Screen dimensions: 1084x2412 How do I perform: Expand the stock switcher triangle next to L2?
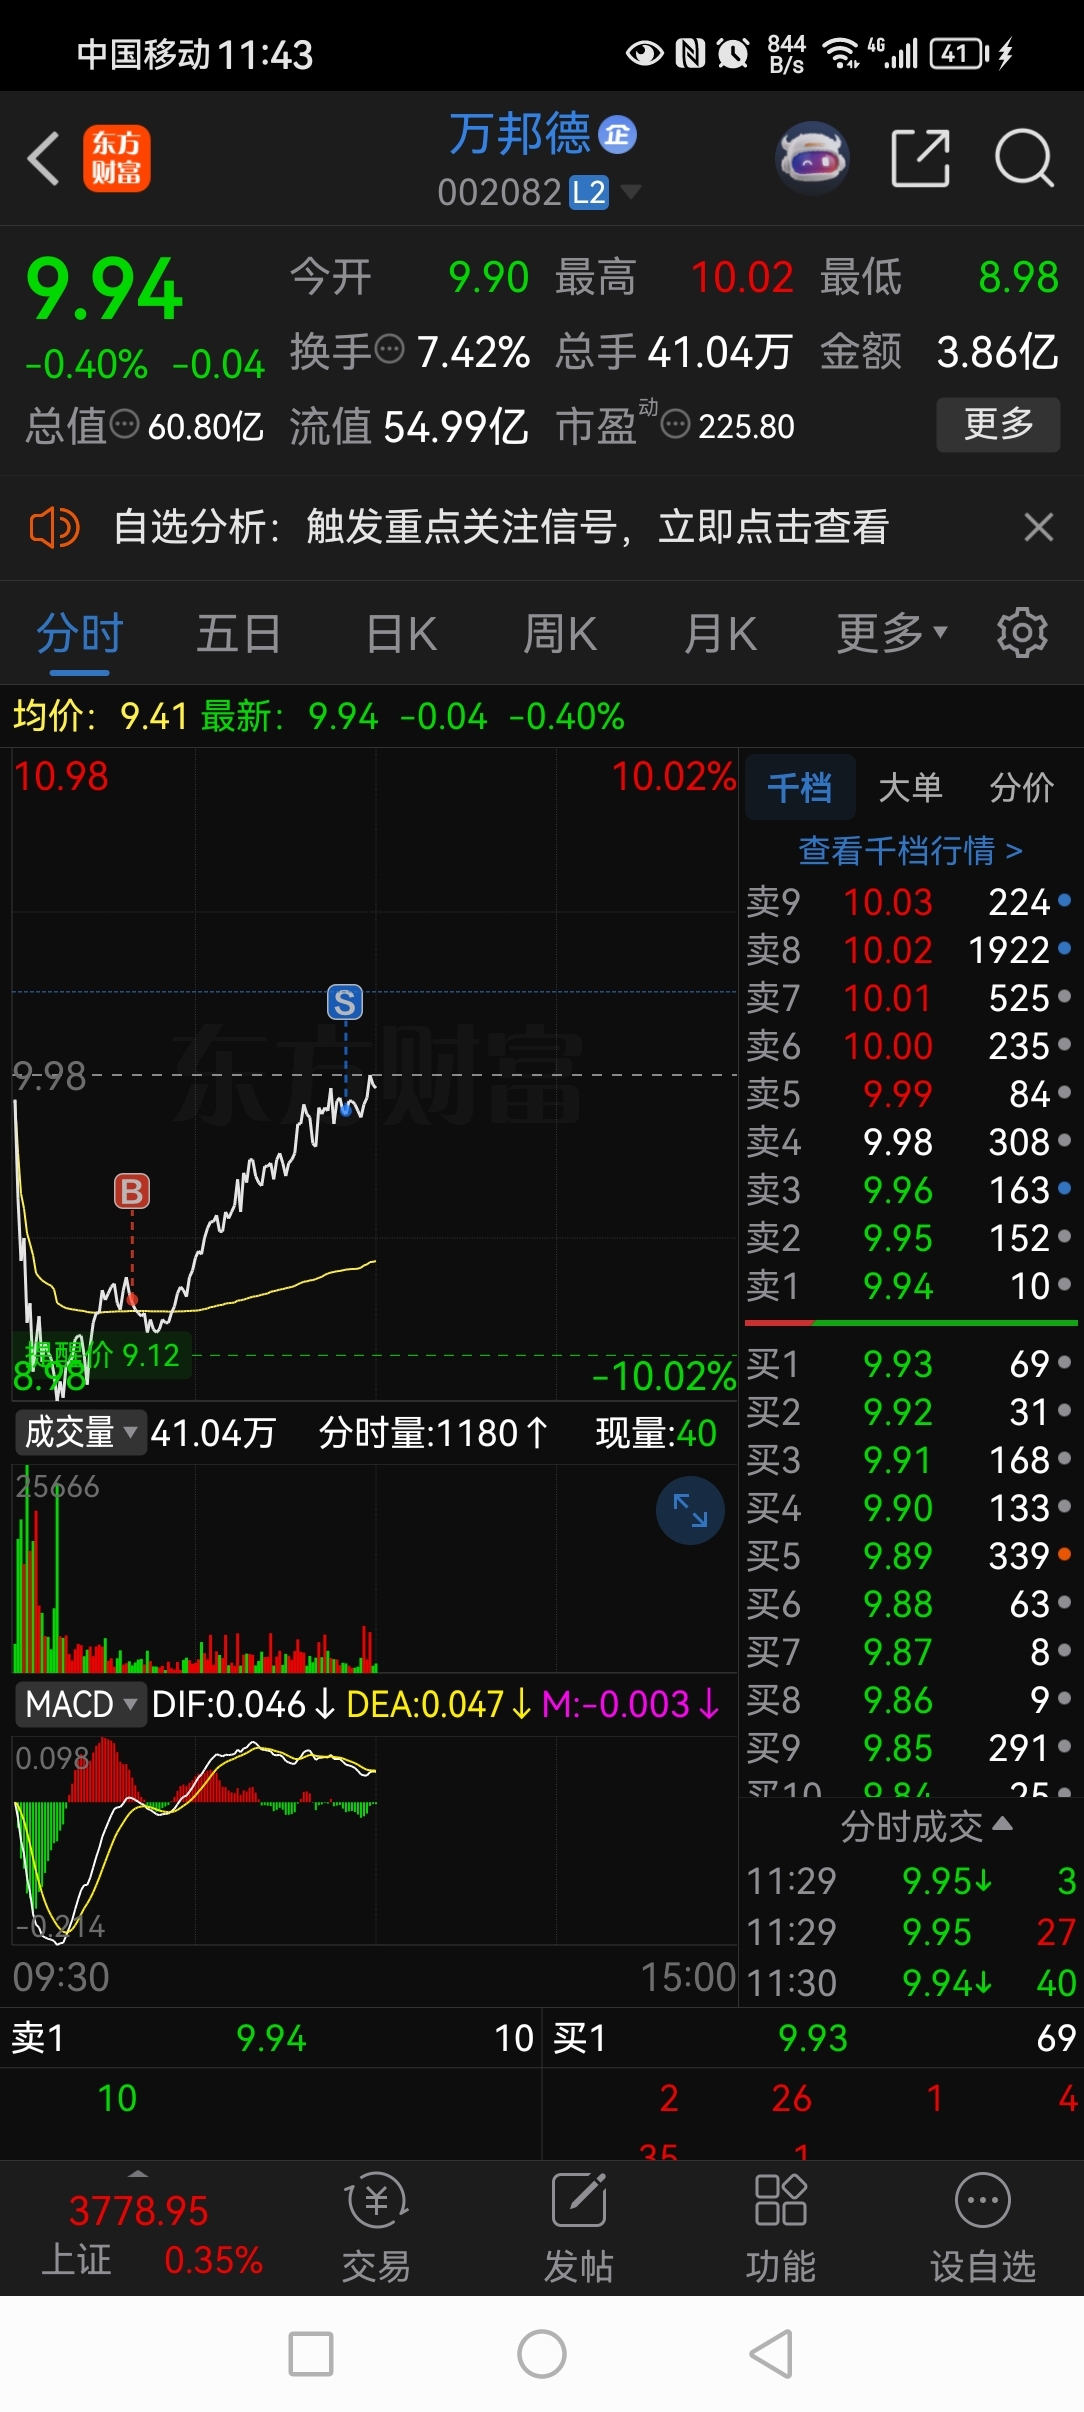click(x=631, y=190)
